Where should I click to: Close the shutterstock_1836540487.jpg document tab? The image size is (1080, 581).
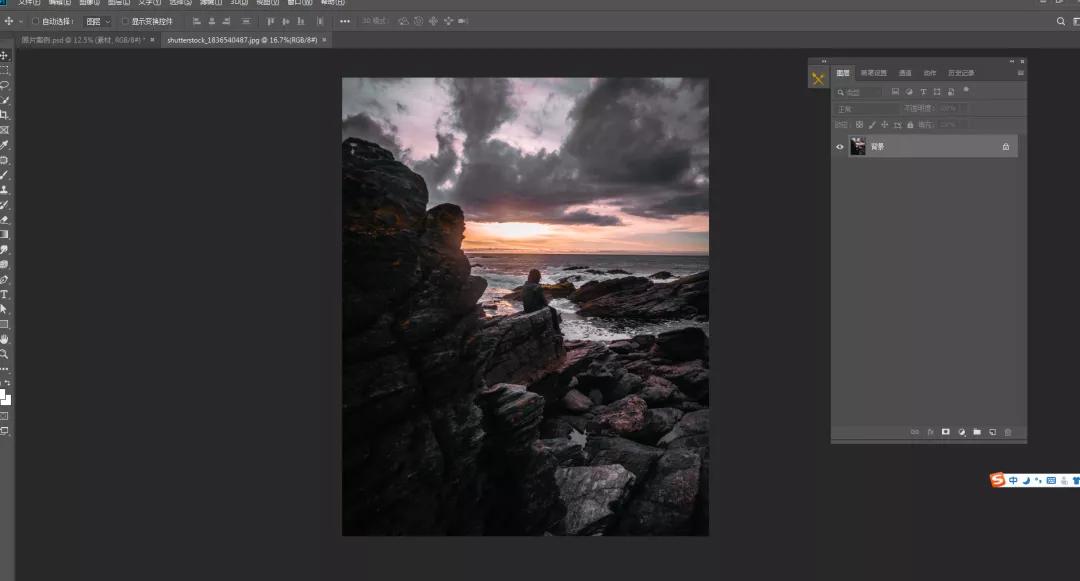coord(323,40)
